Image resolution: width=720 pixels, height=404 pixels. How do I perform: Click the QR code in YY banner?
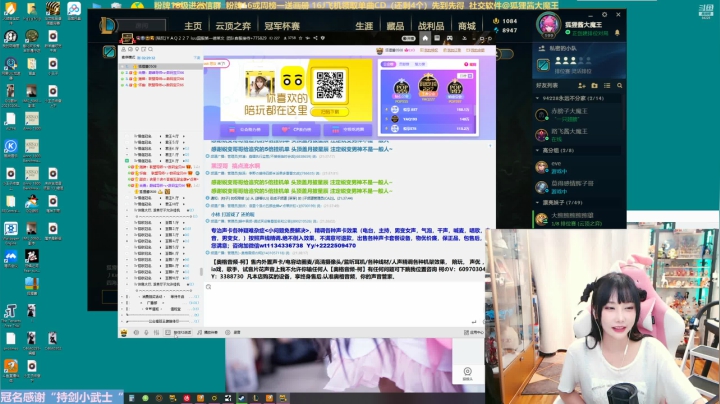pos(329,85)
